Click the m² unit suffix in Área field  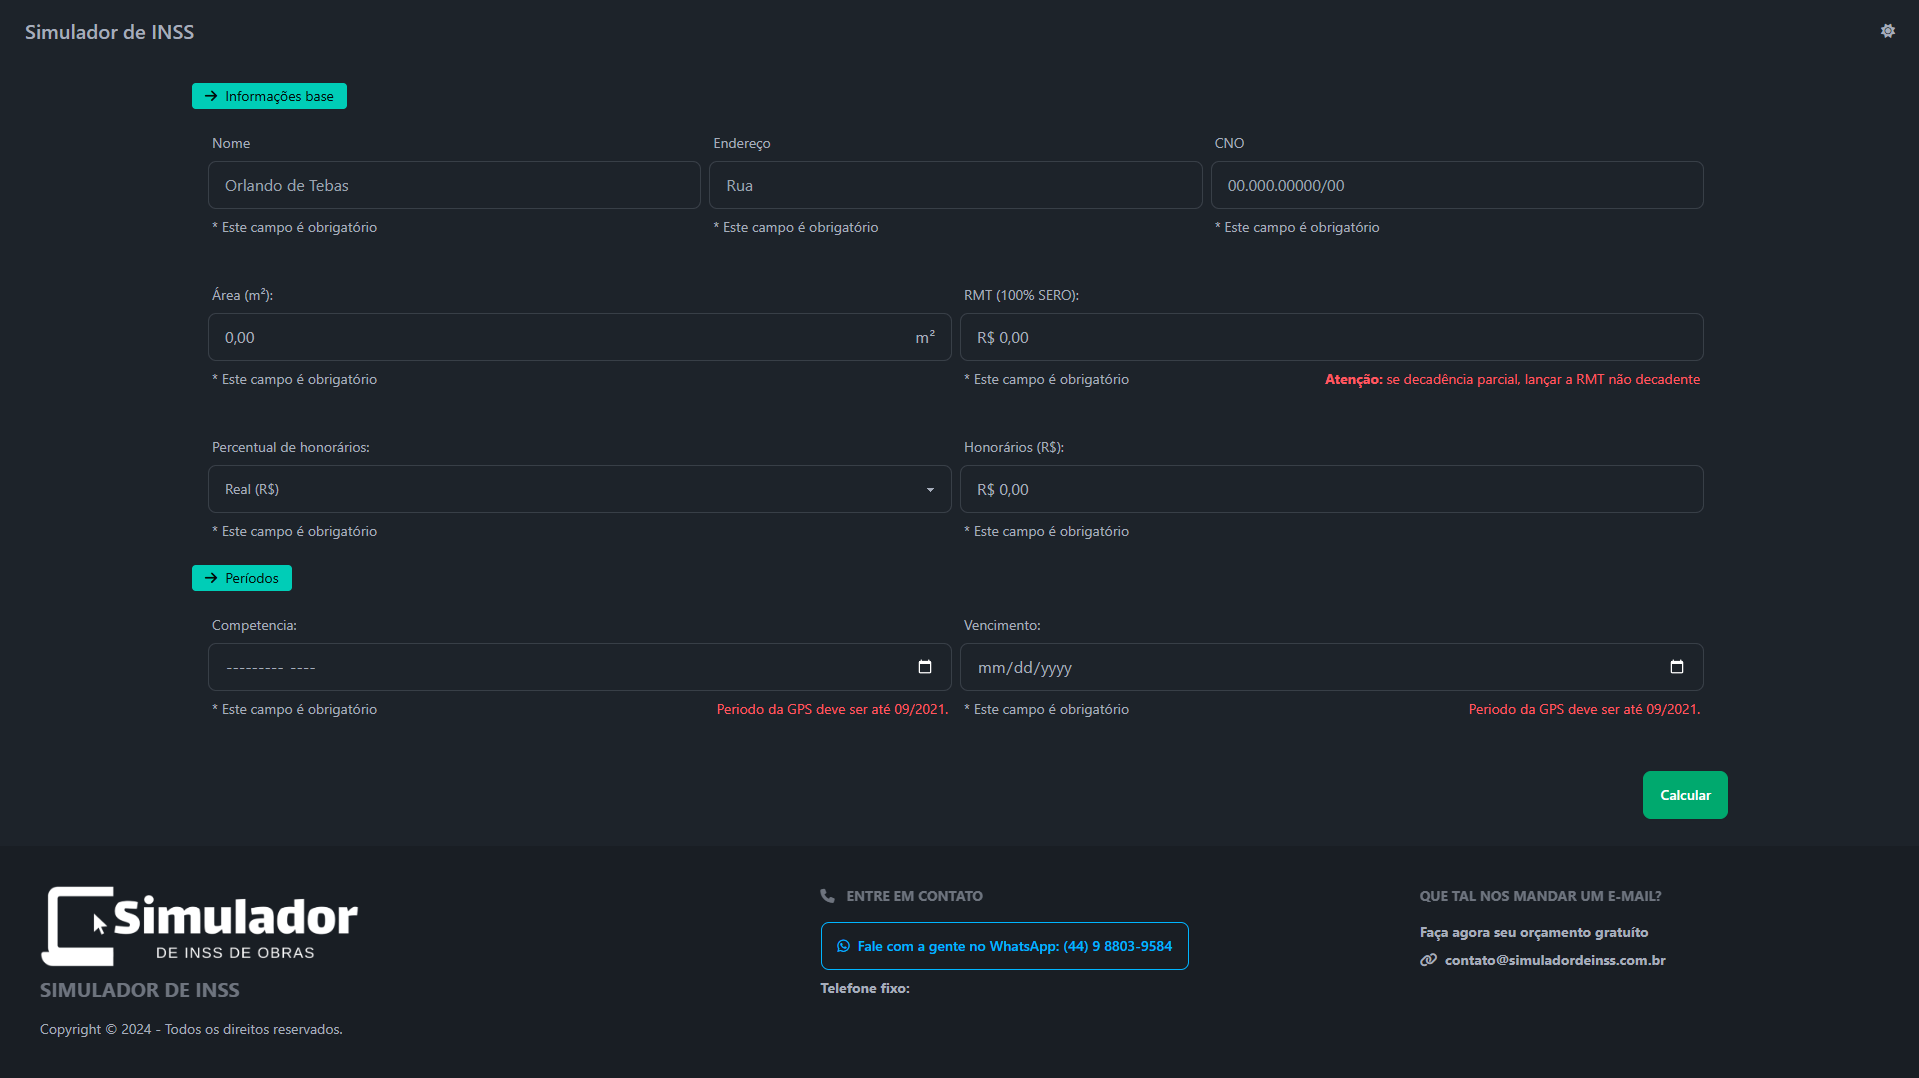(x=925, y=338)
